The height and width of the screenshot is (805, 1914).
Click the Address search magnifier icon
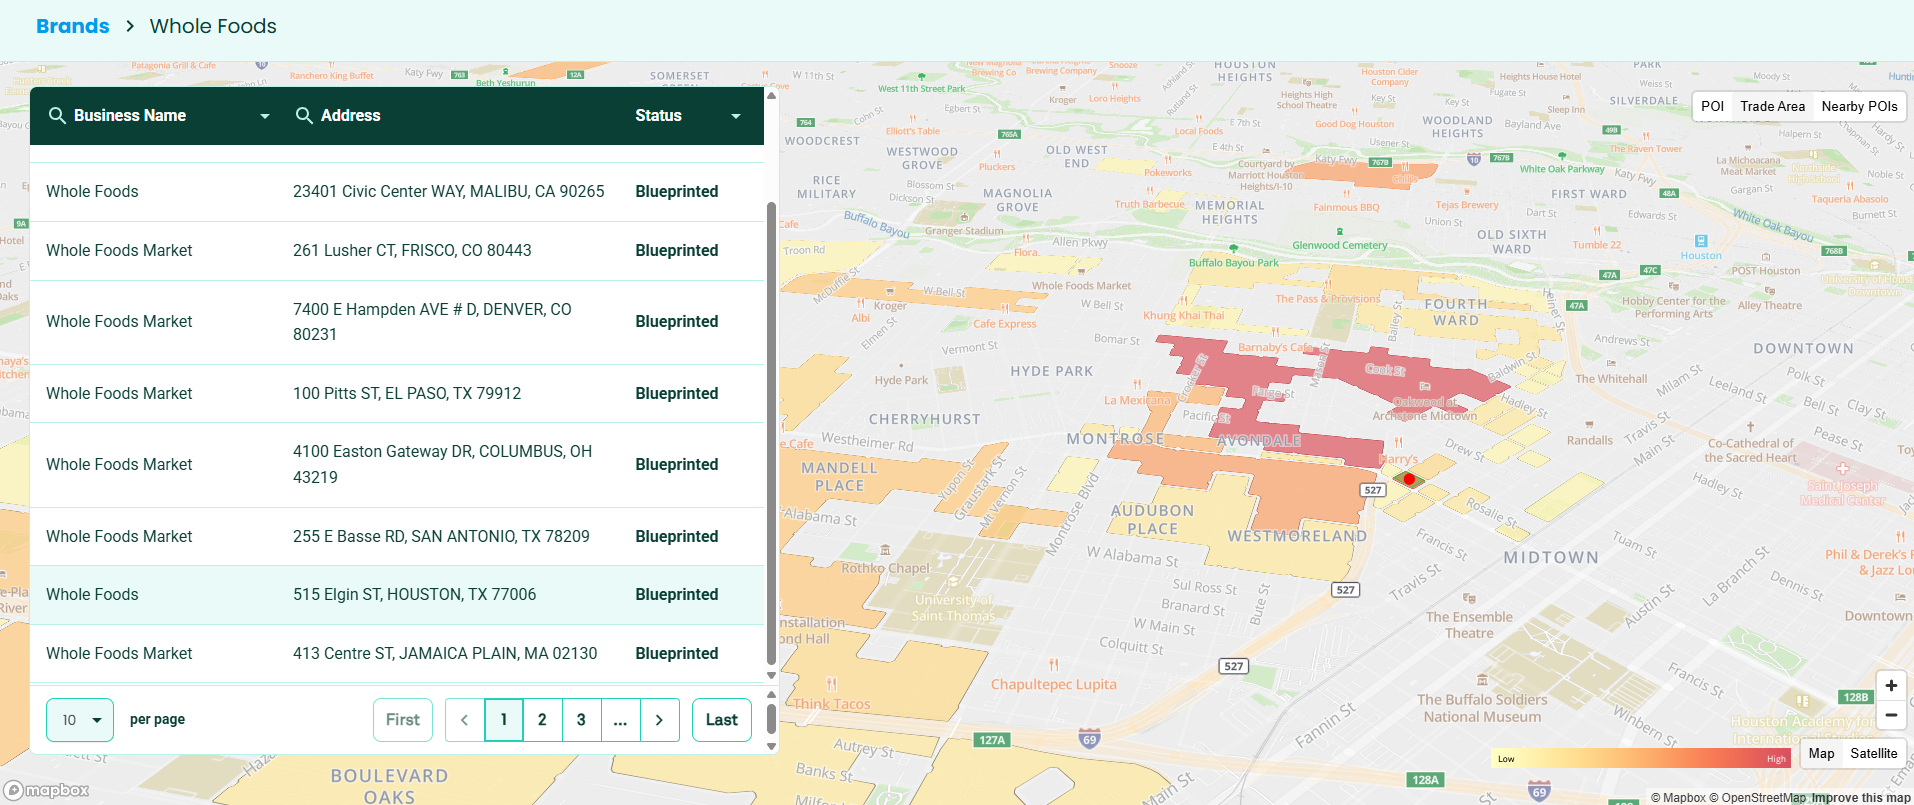click(x=304, y=116)
